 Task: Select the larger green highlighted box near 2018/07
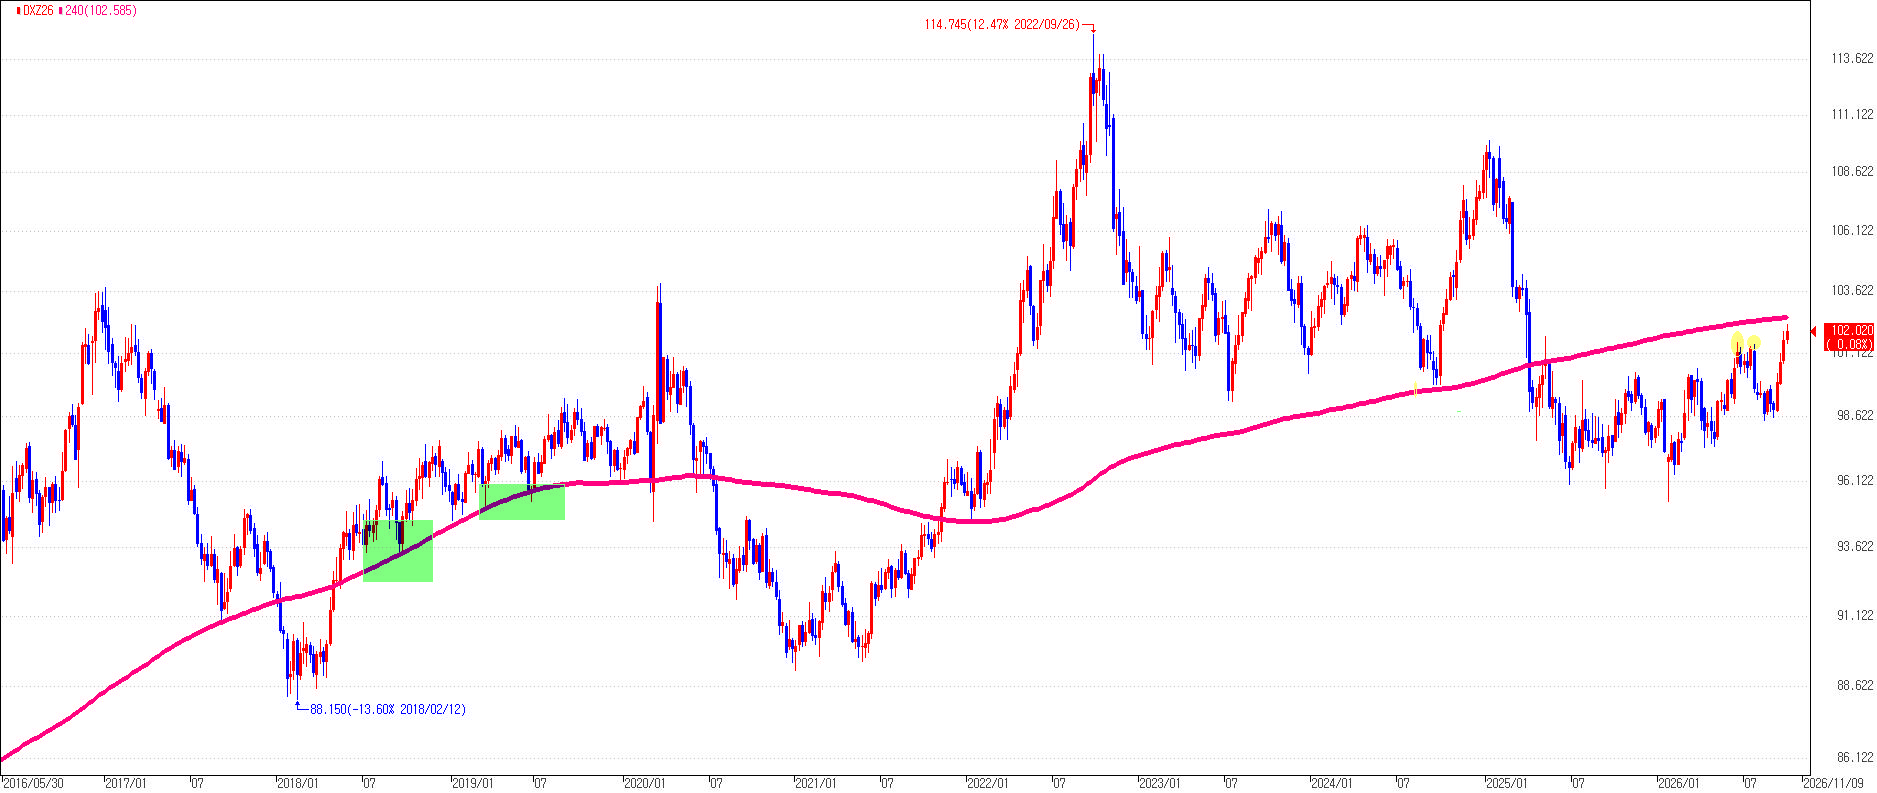click(398, 550)
